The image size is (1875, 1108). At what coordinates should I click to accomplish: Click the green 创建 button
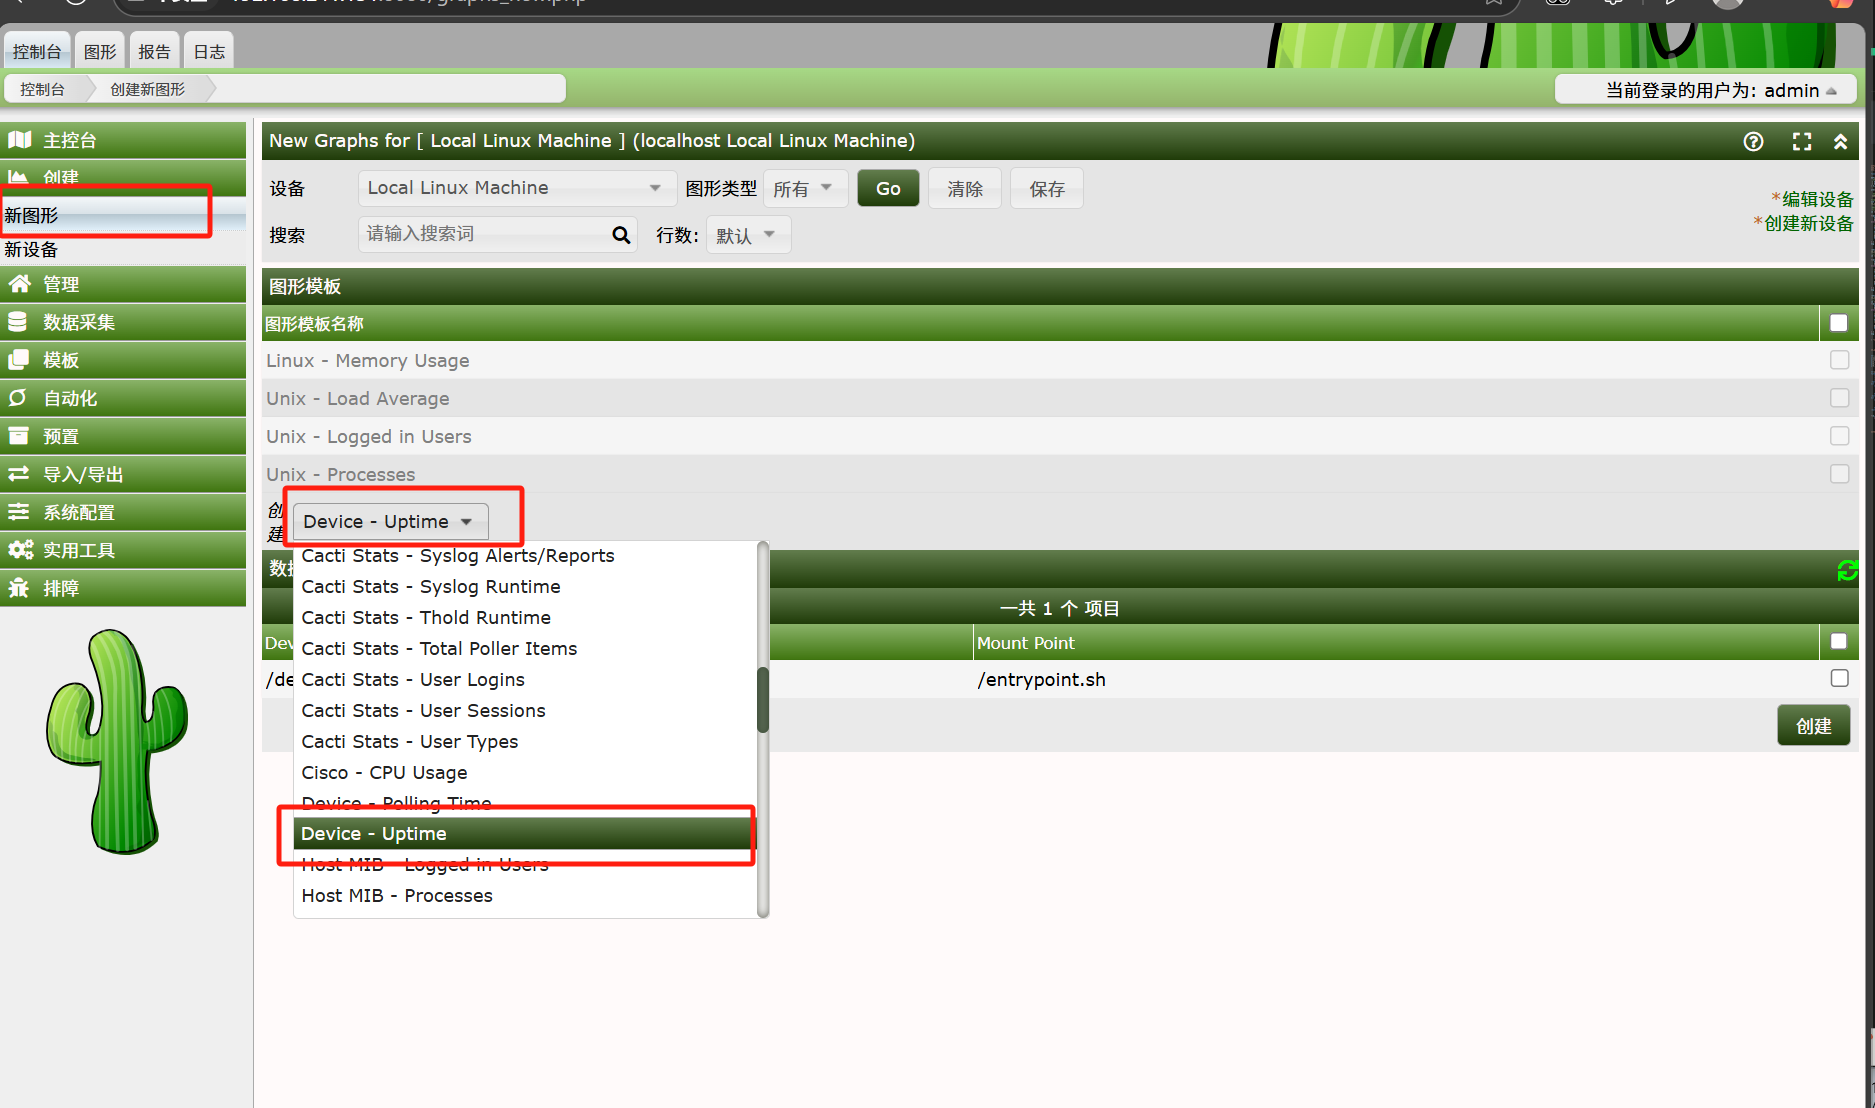tap(1814, 726)
